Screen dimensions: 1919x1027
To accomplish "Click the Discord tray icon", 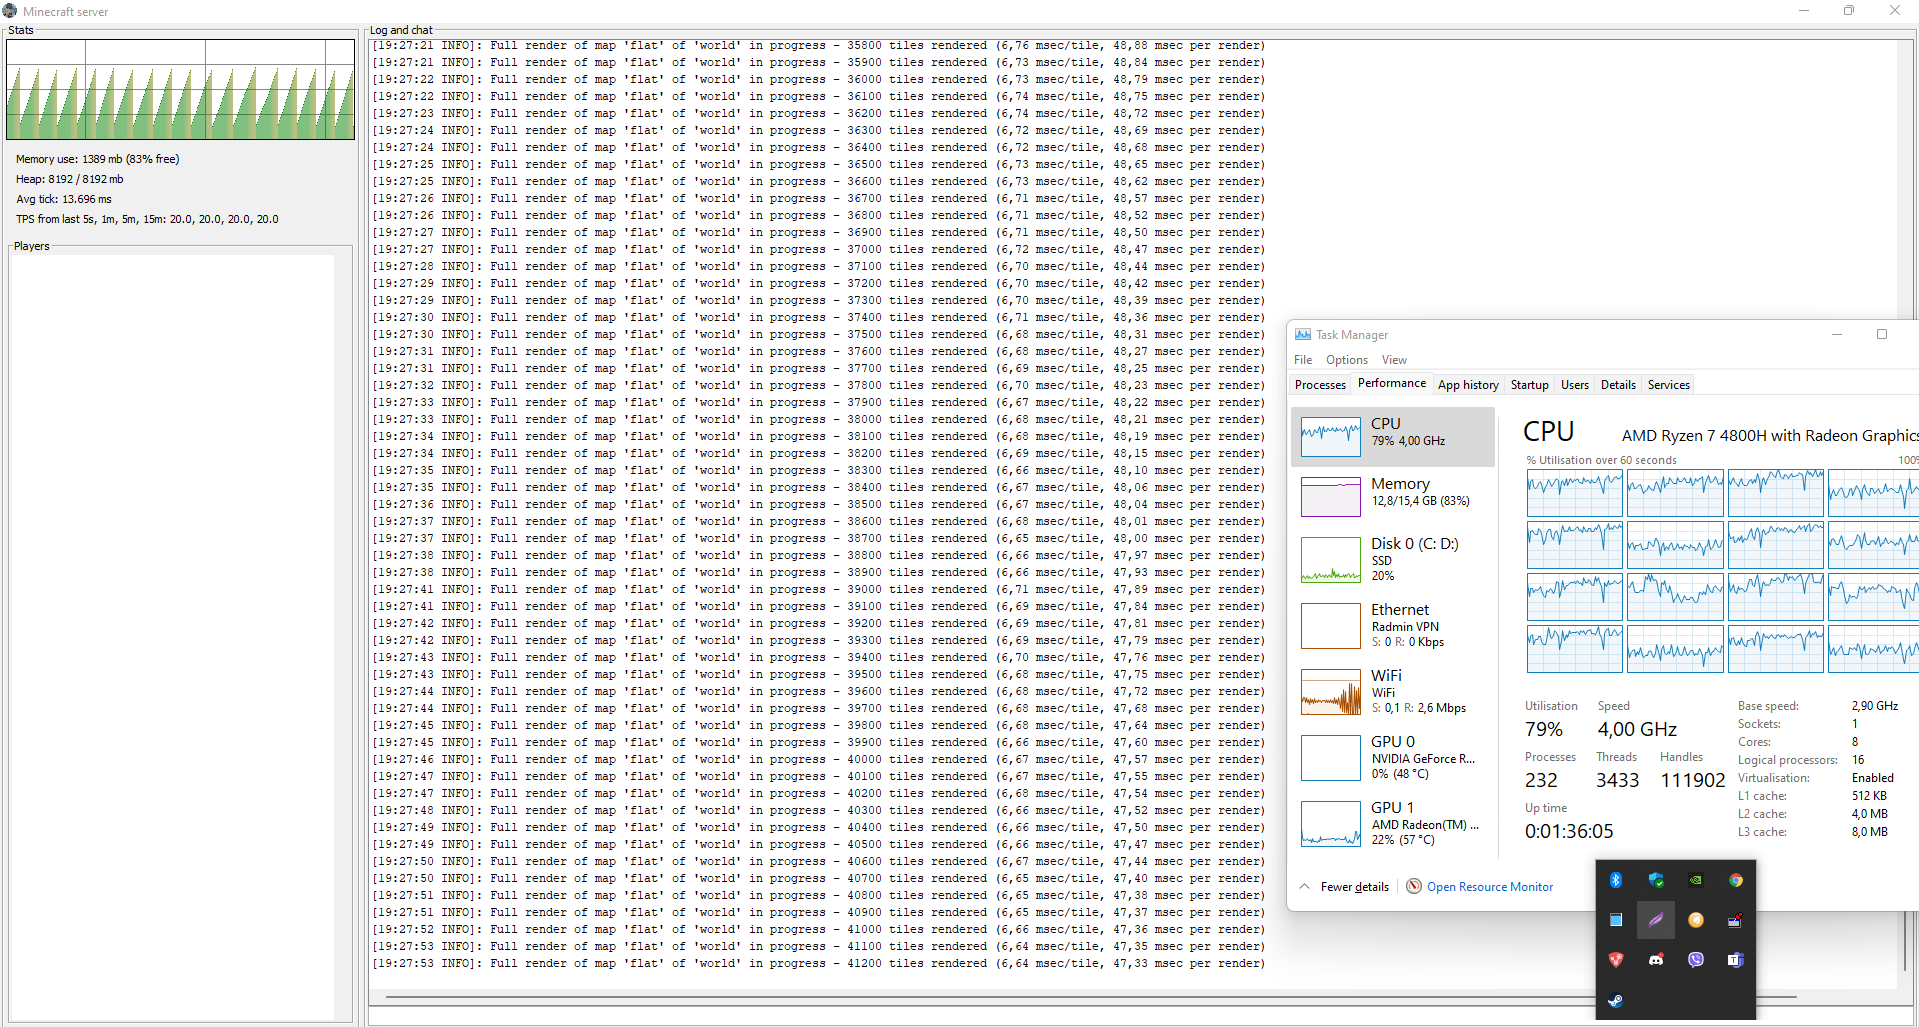I will 1655,960.
